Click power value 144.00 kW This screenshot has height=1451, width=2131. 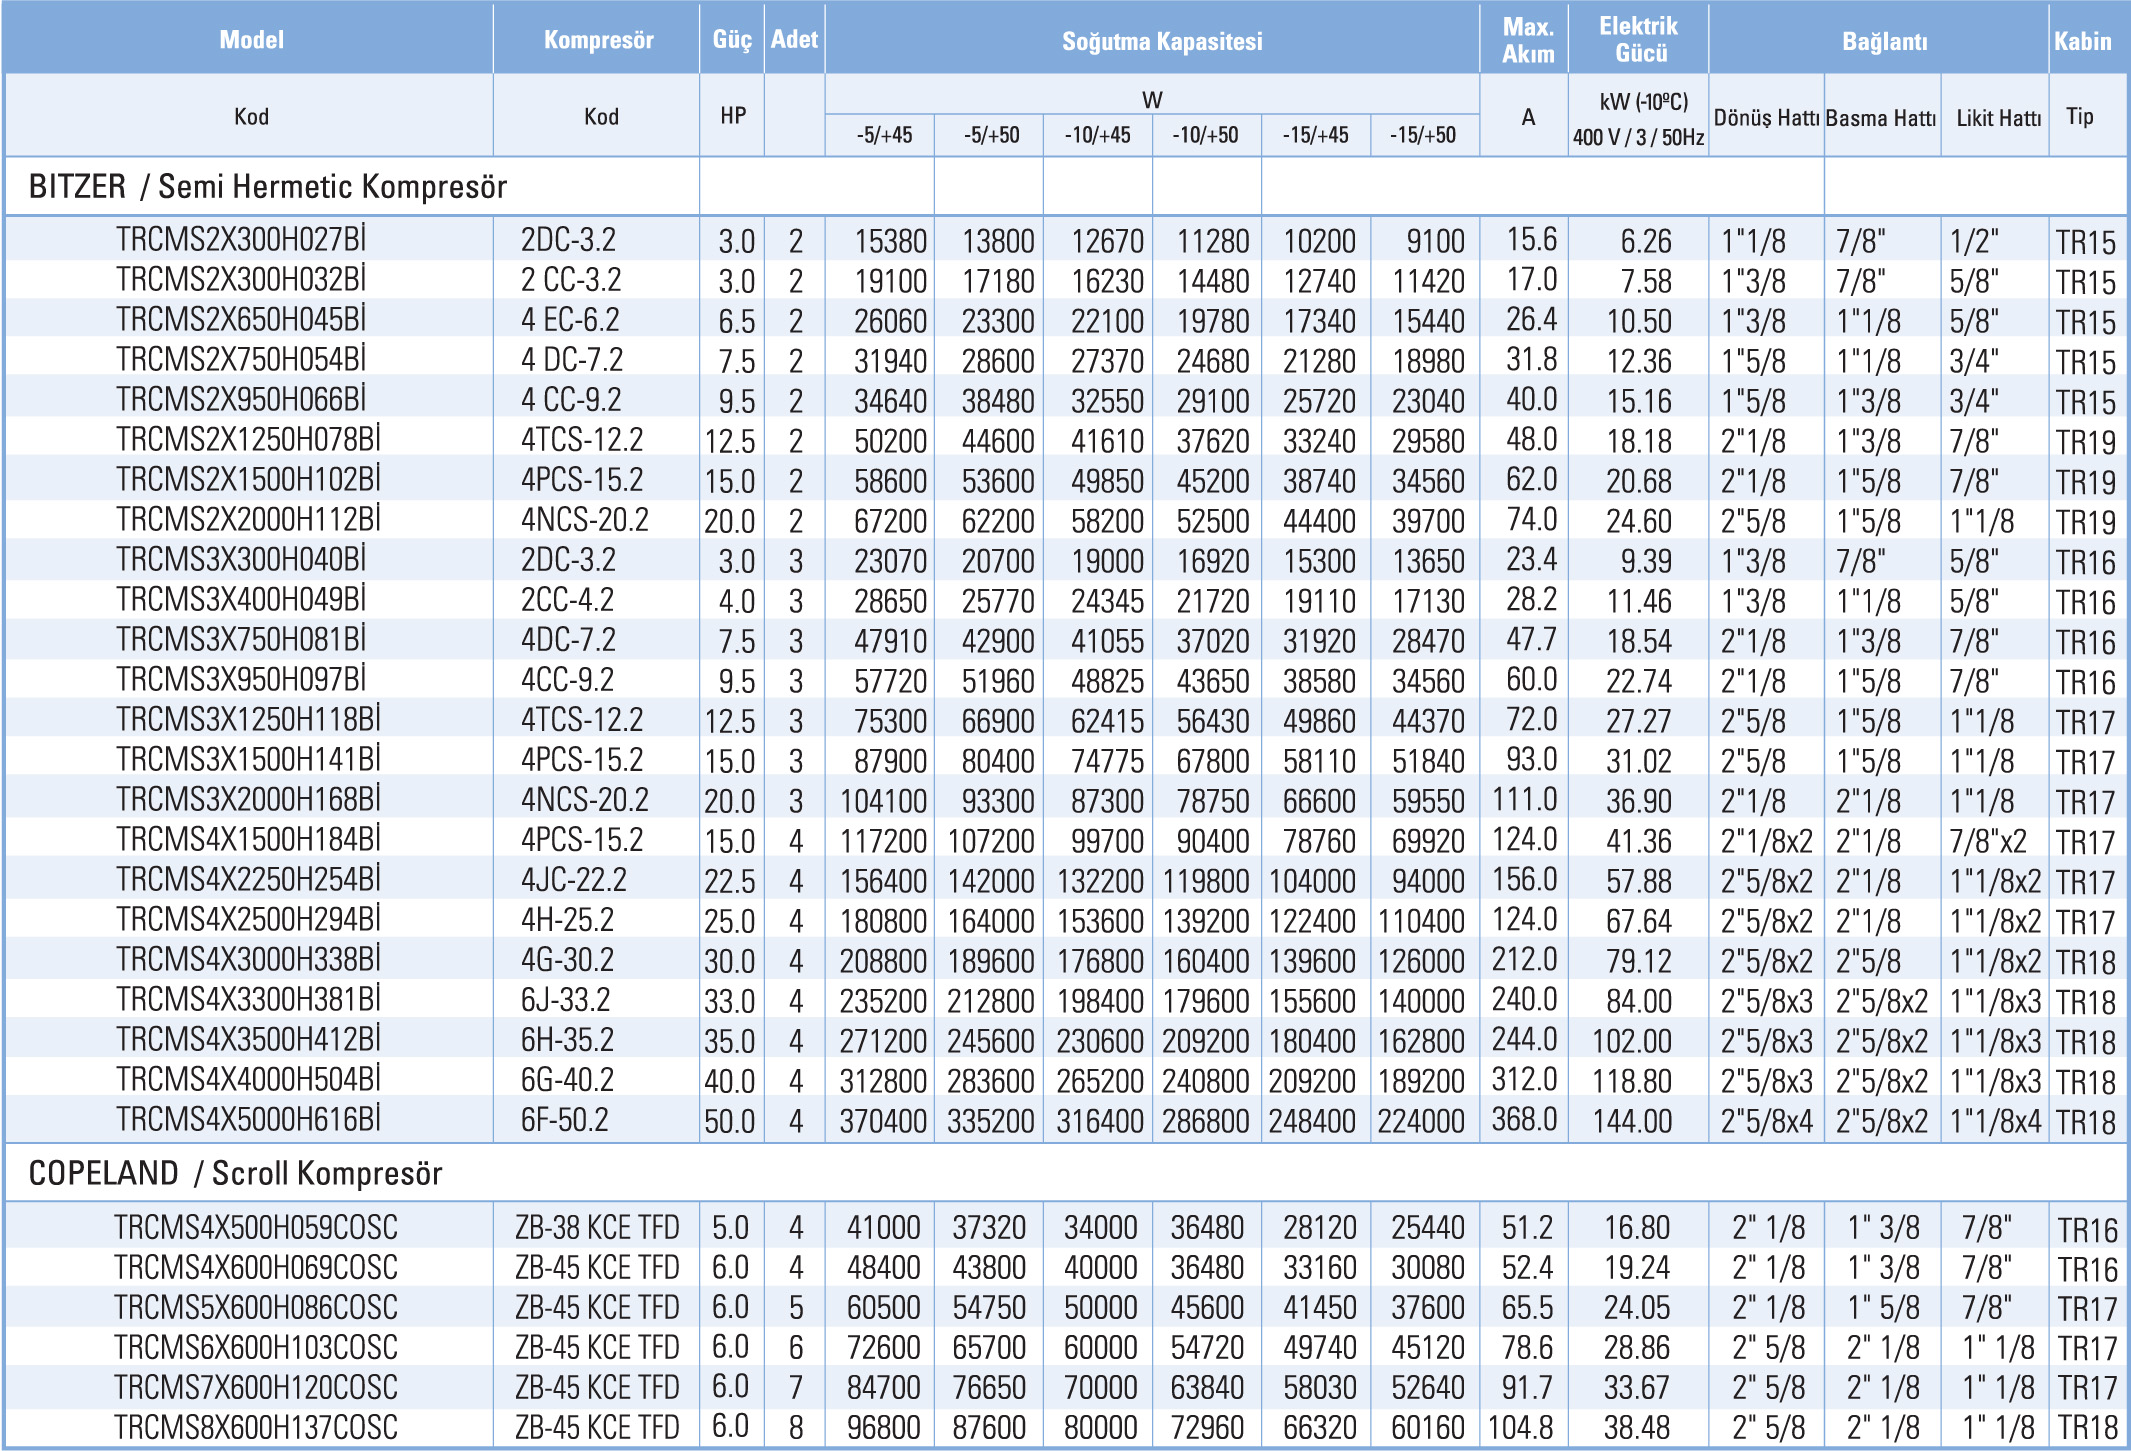tap(1632, 1121)
